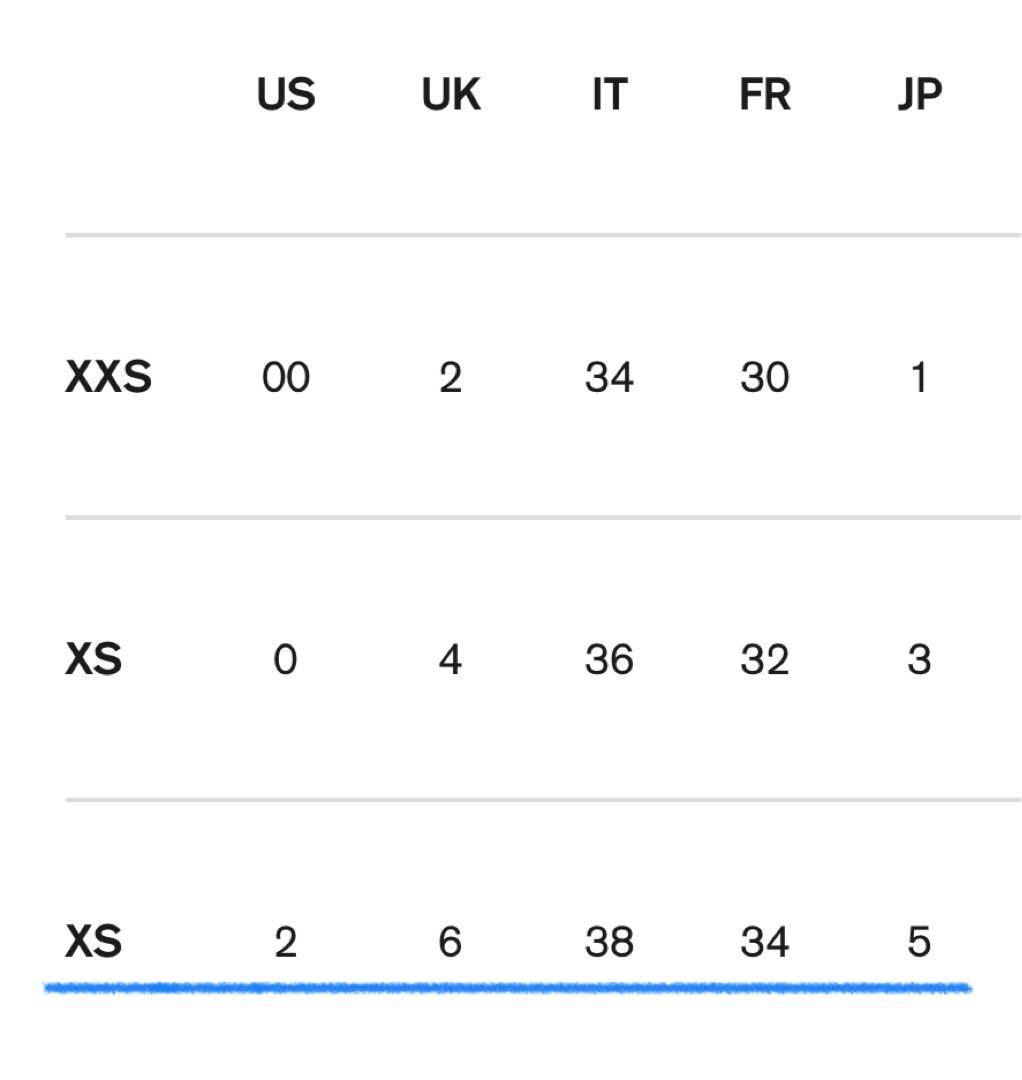This screenshot has width=1022, height=1080.
Task: Select FR size 30 cell
Action: (x=764, y=377)
